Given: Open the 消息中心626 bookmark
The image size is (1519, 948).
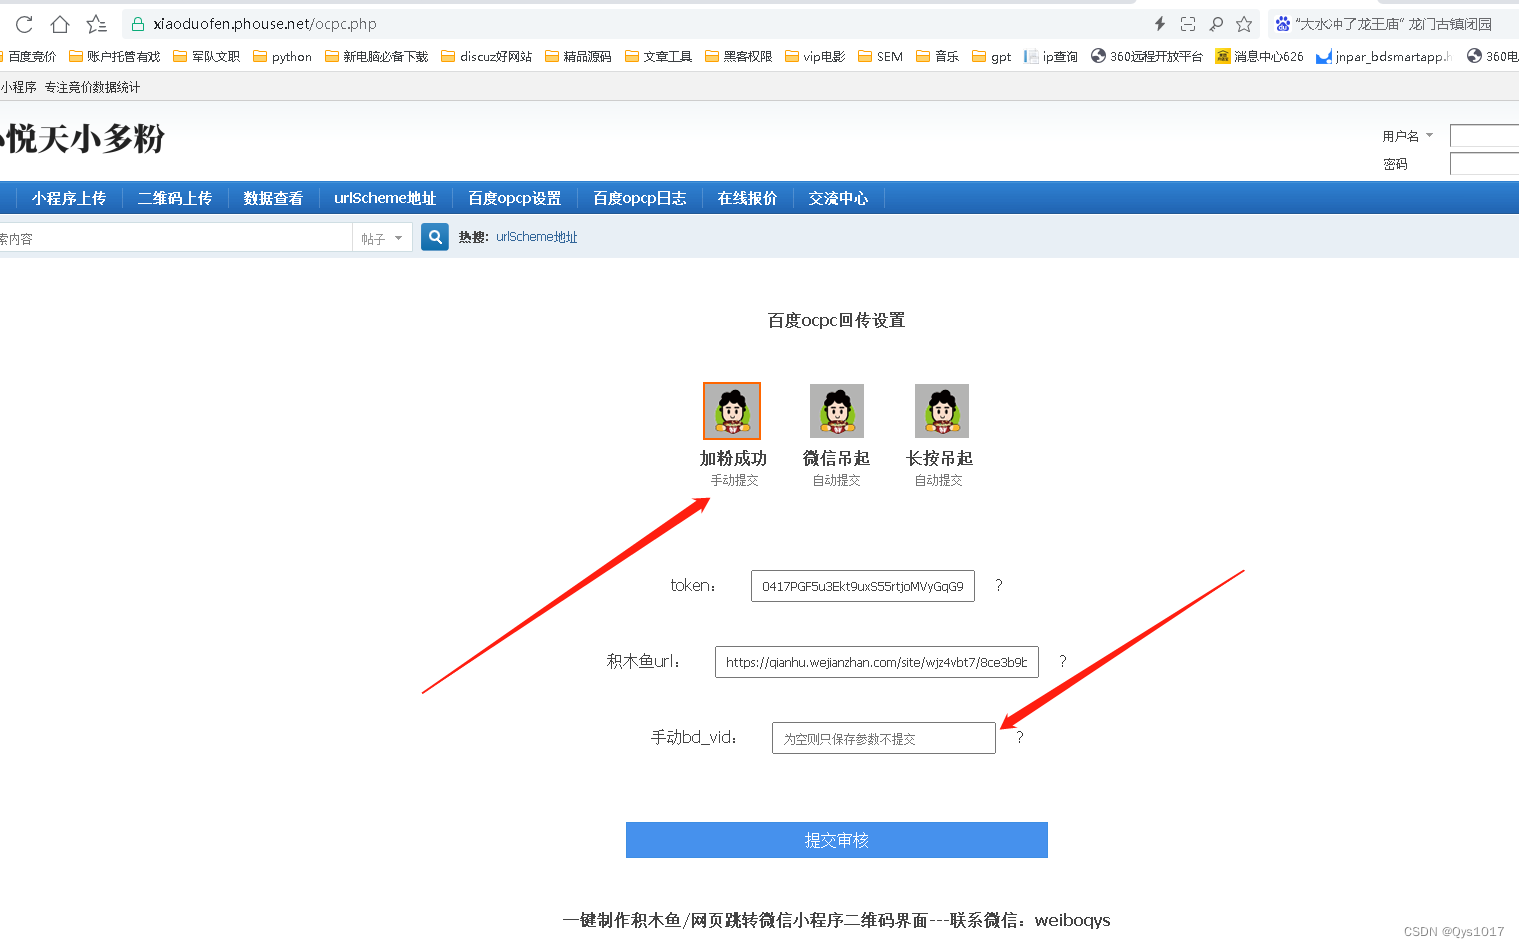Looking at the screenshot, I should (x=1259, y=57).
